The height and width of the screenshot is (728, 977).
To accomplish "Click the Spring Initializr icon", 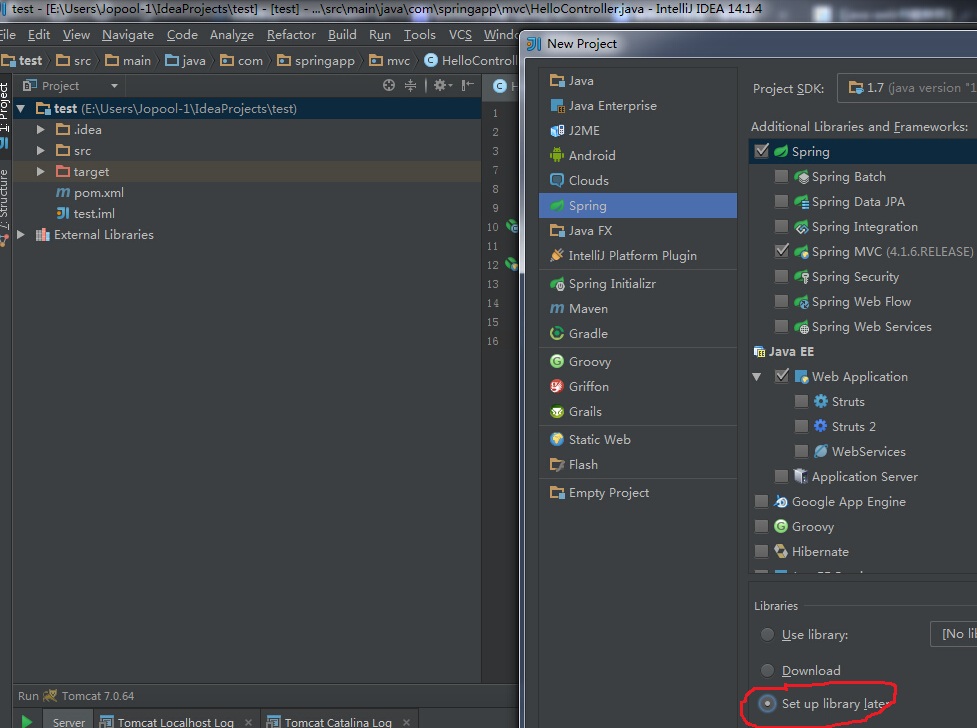I will tap(557, 284).
